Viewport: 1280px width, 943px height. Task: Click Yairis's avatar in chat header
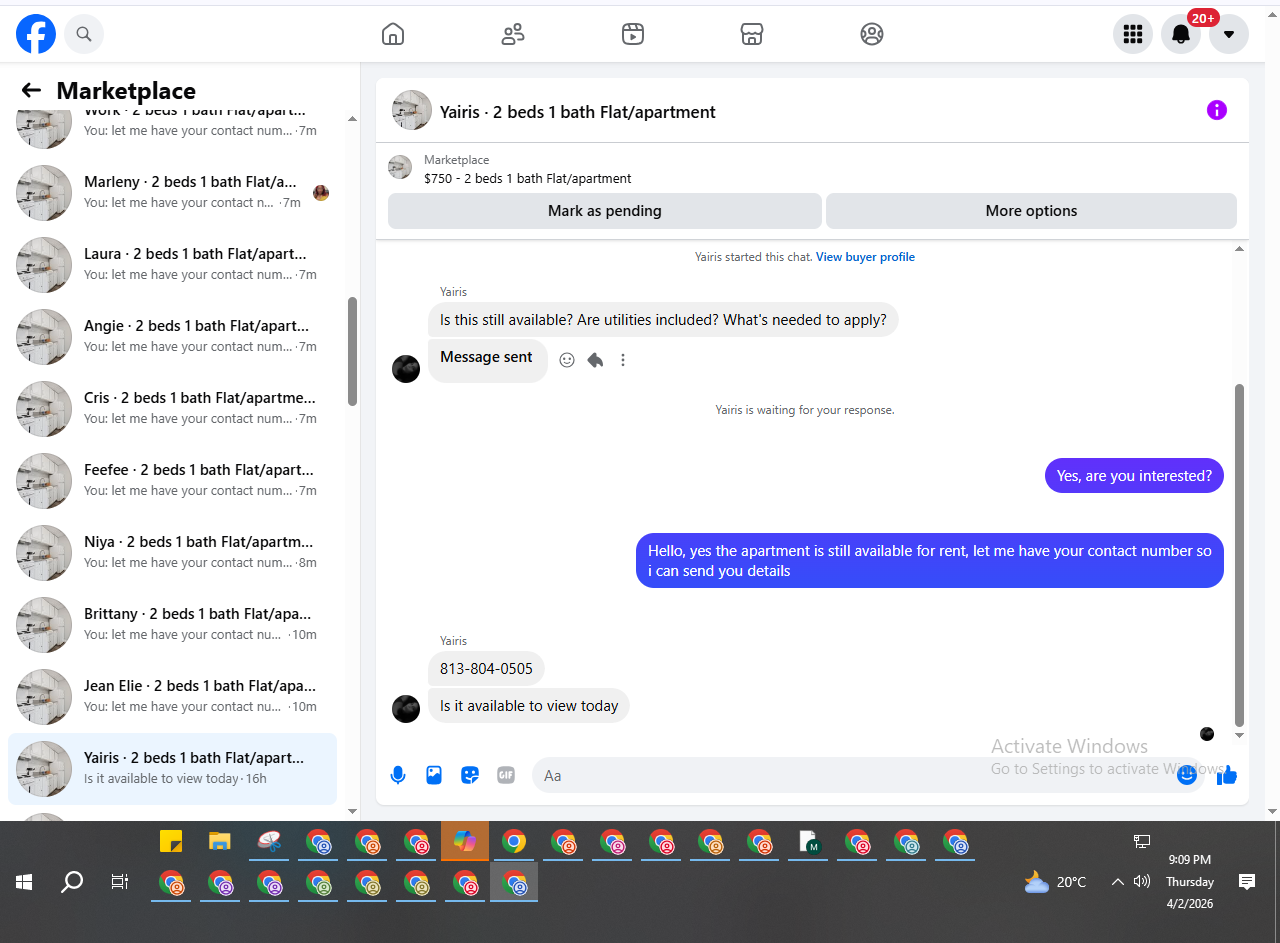click(x=412, y=110)
